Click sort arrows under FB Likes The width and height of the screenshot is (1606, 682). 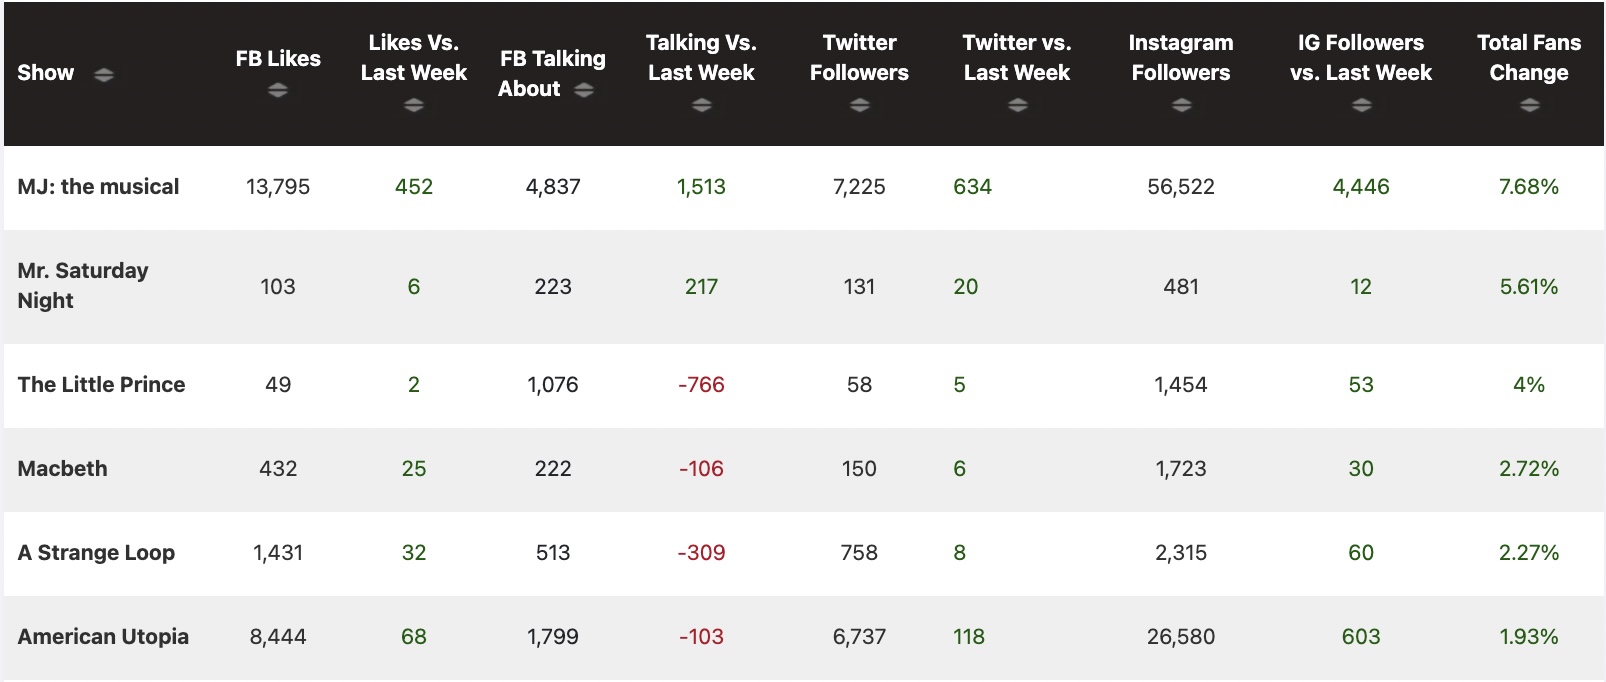tap(278, 91)
